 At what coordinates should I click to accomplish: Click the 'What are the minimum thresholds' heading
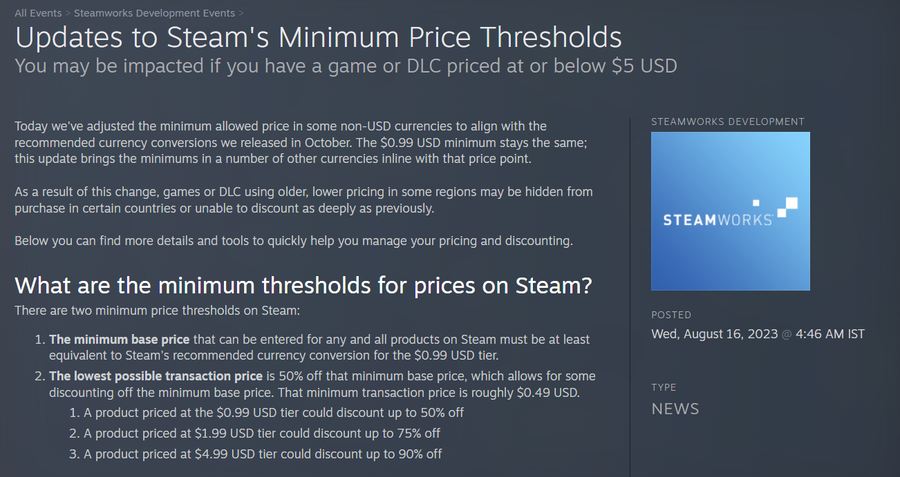304,285
